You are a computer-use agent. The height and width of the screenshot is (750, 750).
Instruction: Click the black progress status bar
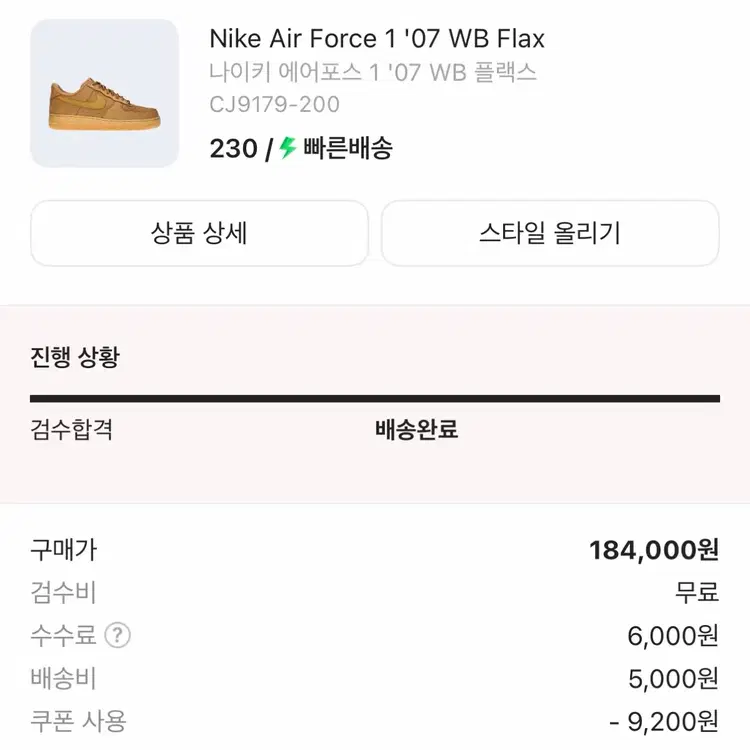coord(375,398)
